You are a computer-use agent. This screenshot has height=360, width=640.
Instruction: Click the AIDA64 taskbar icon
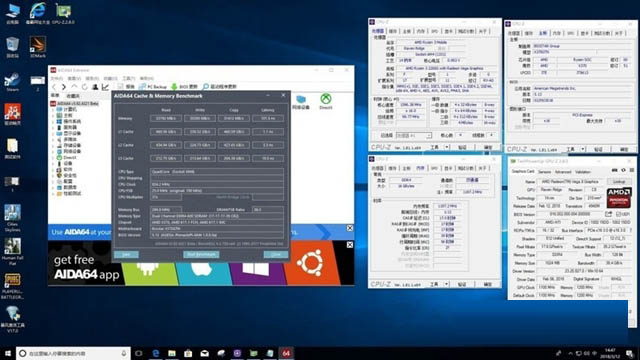point(286,353)
